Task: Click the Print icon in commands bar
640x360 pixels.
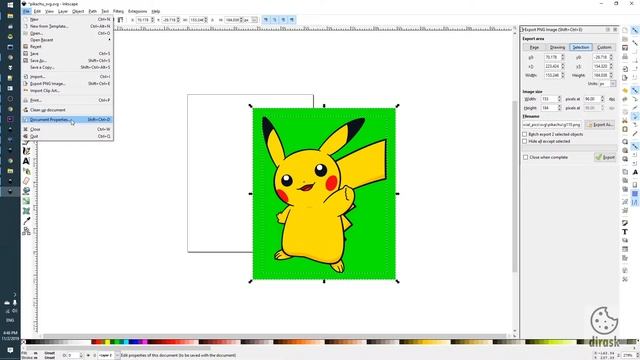Action: (x=625, y=57)
